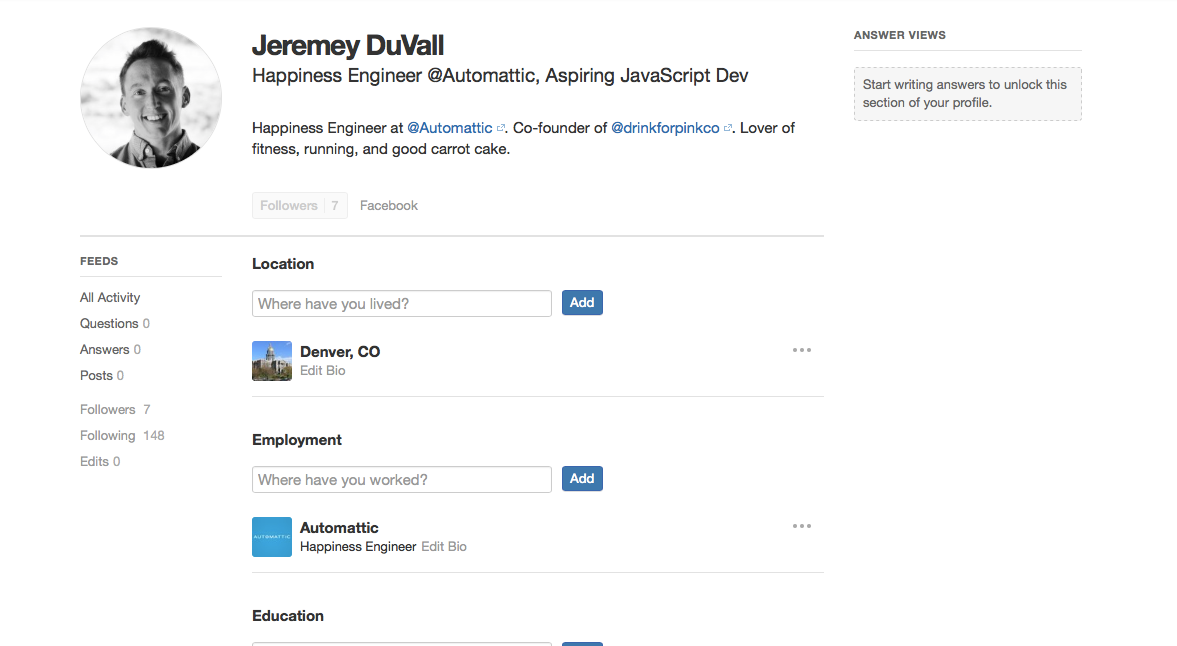Click the Happiness Engineer job title text

point(358,547)
